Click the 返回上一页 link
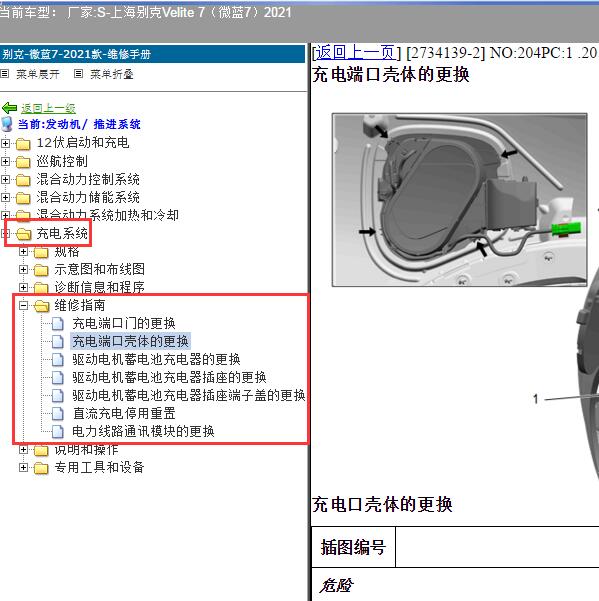Image resolution: width=599 pixels, height=601 pixels. tap(355, 53)
